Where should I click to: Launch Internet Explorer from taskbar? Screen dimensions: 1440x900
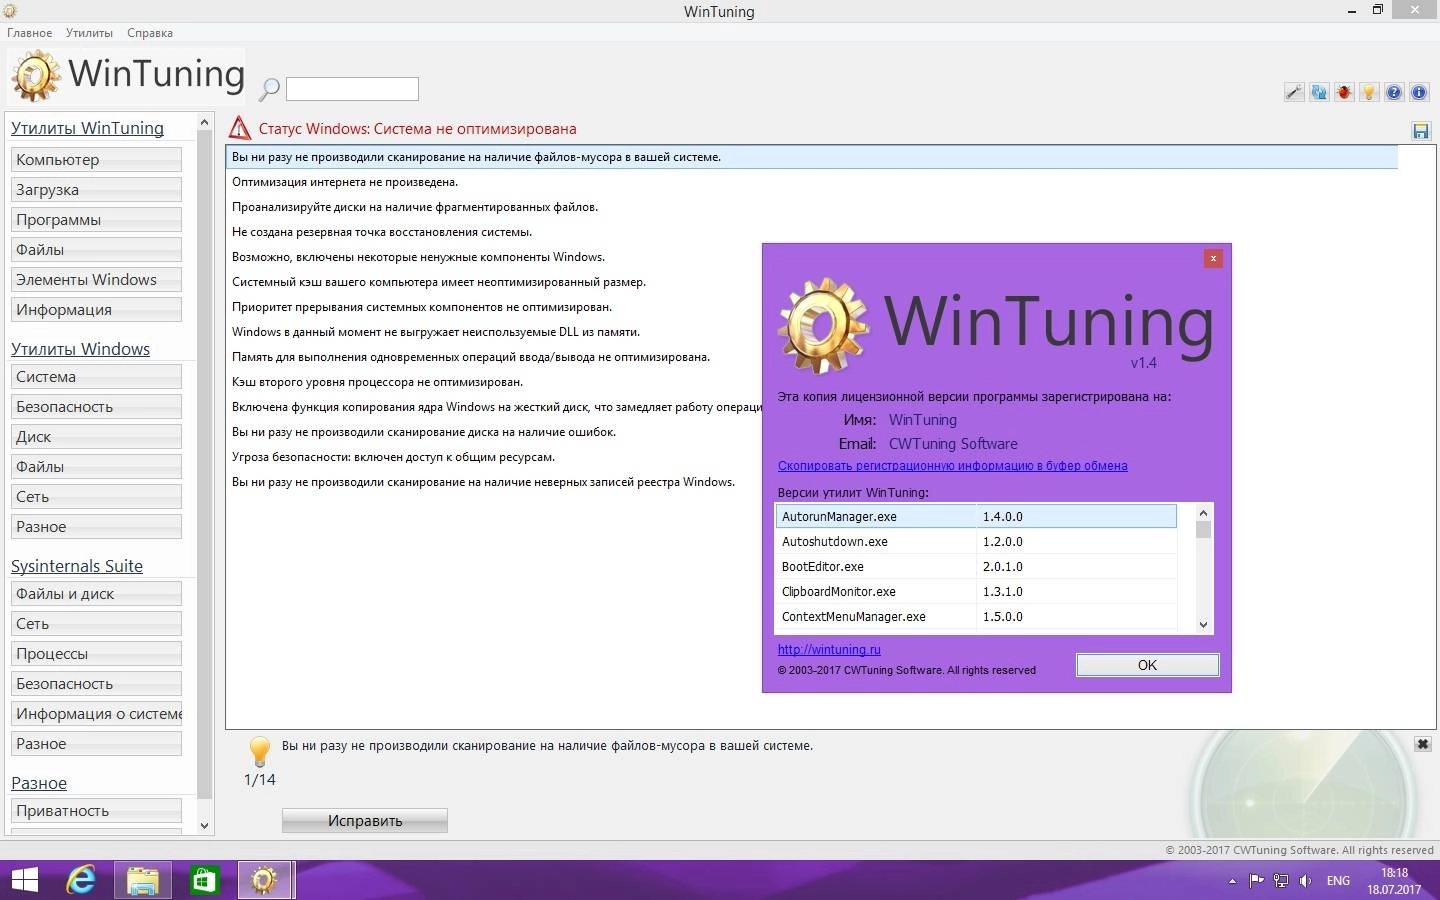coord(81,880)
